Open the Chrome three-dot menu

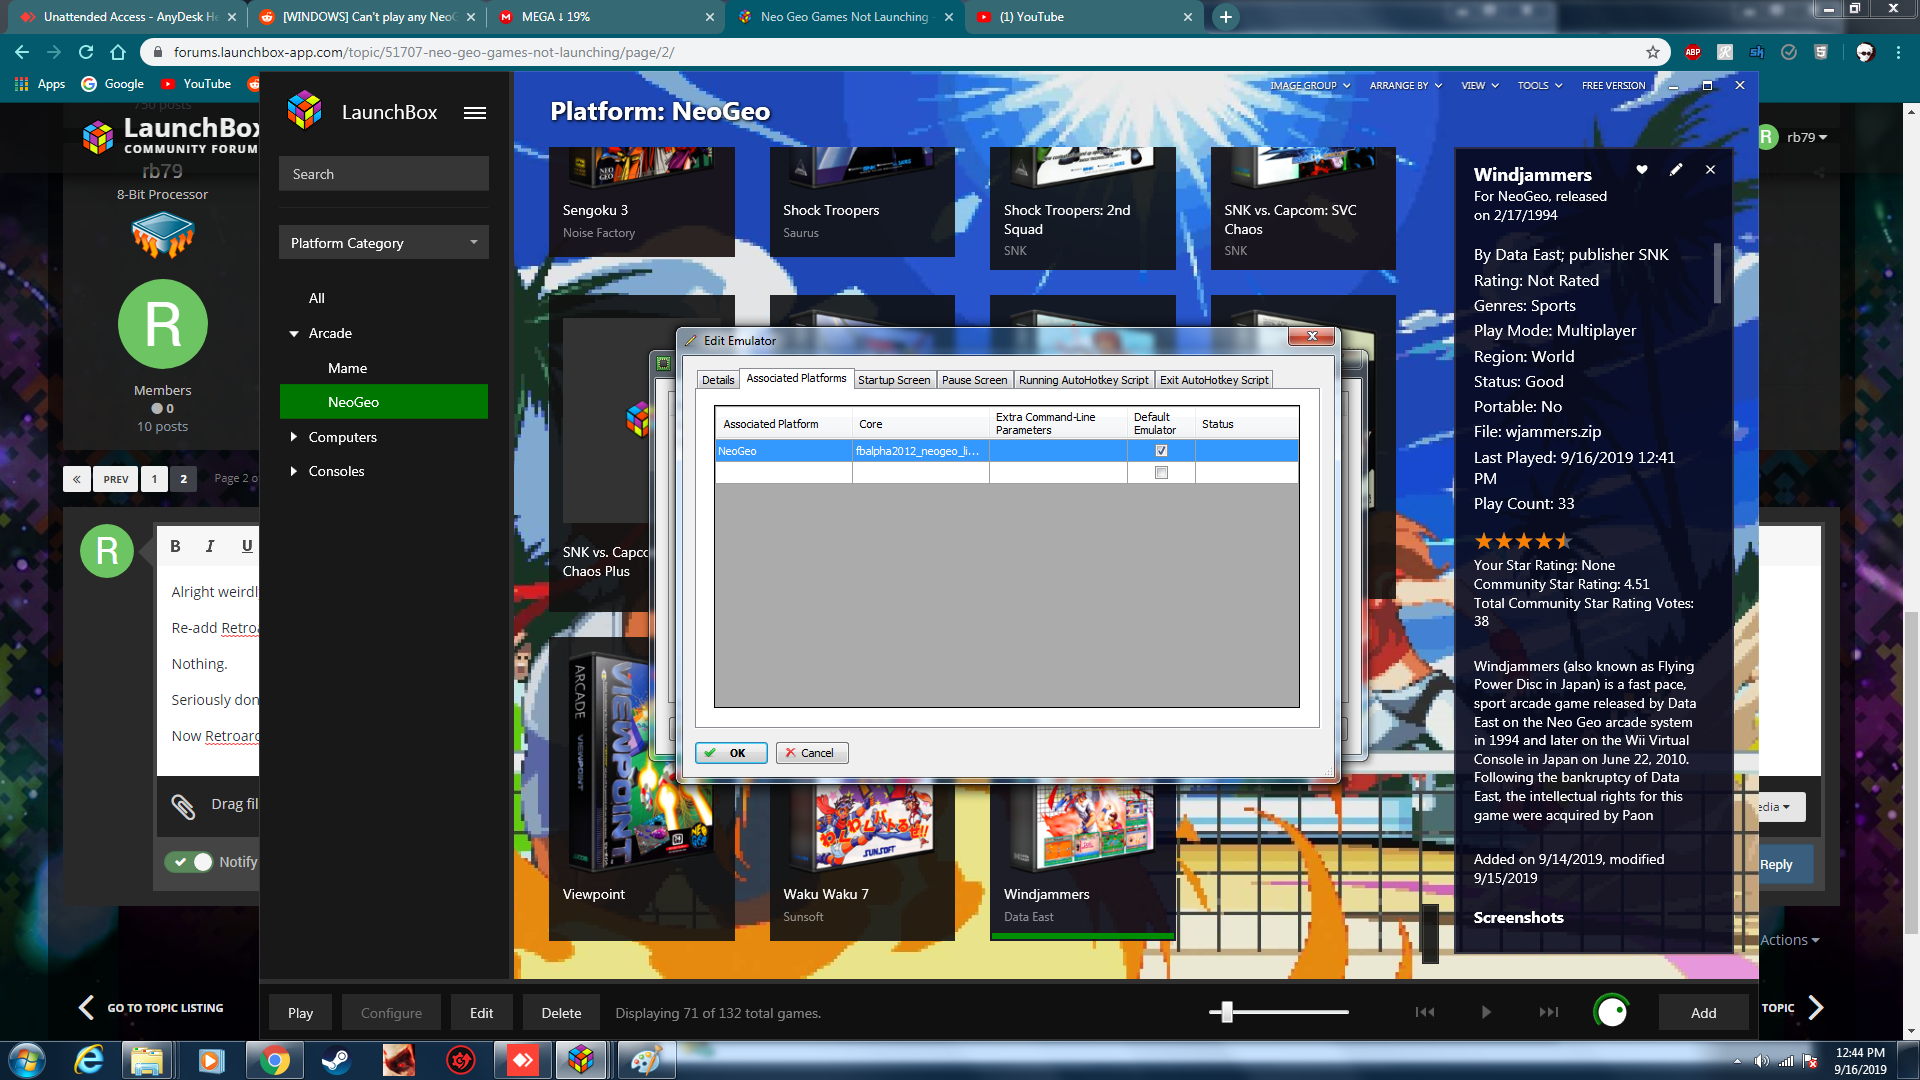(x=1898, y=52)
